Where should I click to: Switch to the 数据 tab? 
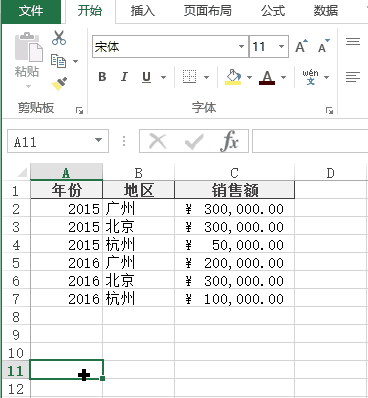pyautogui.click(x=326, y=11)
